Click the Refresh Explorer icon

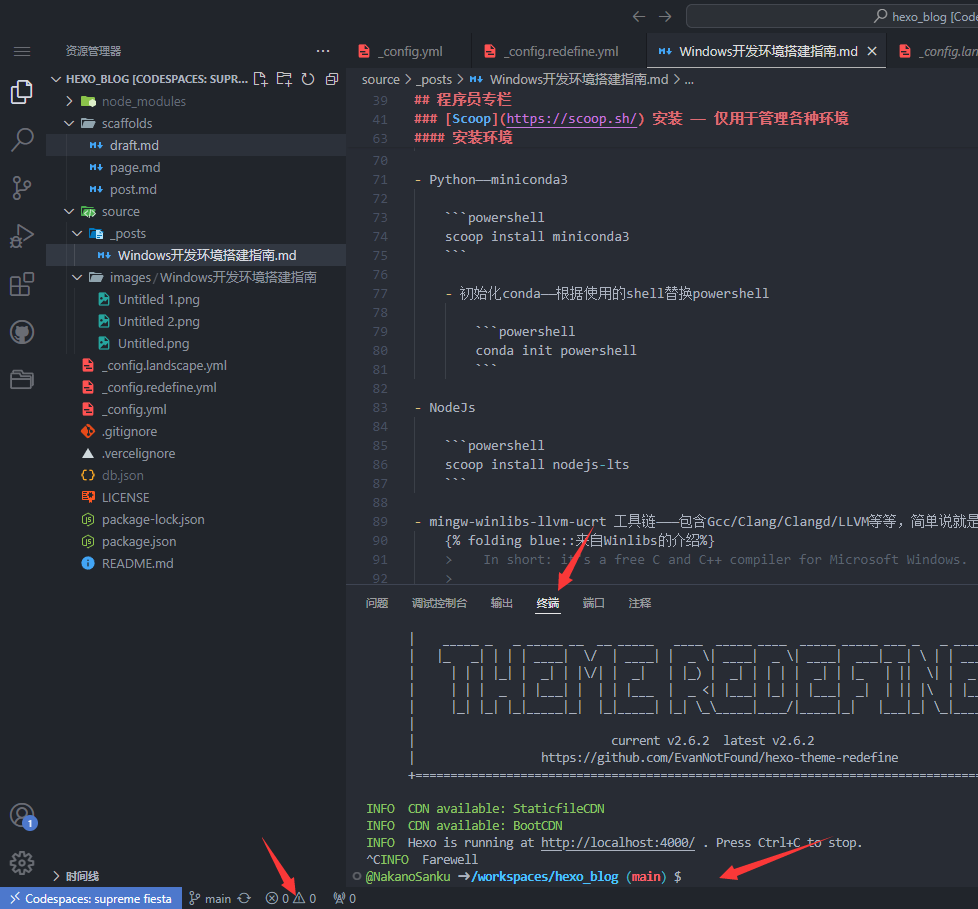308,79
